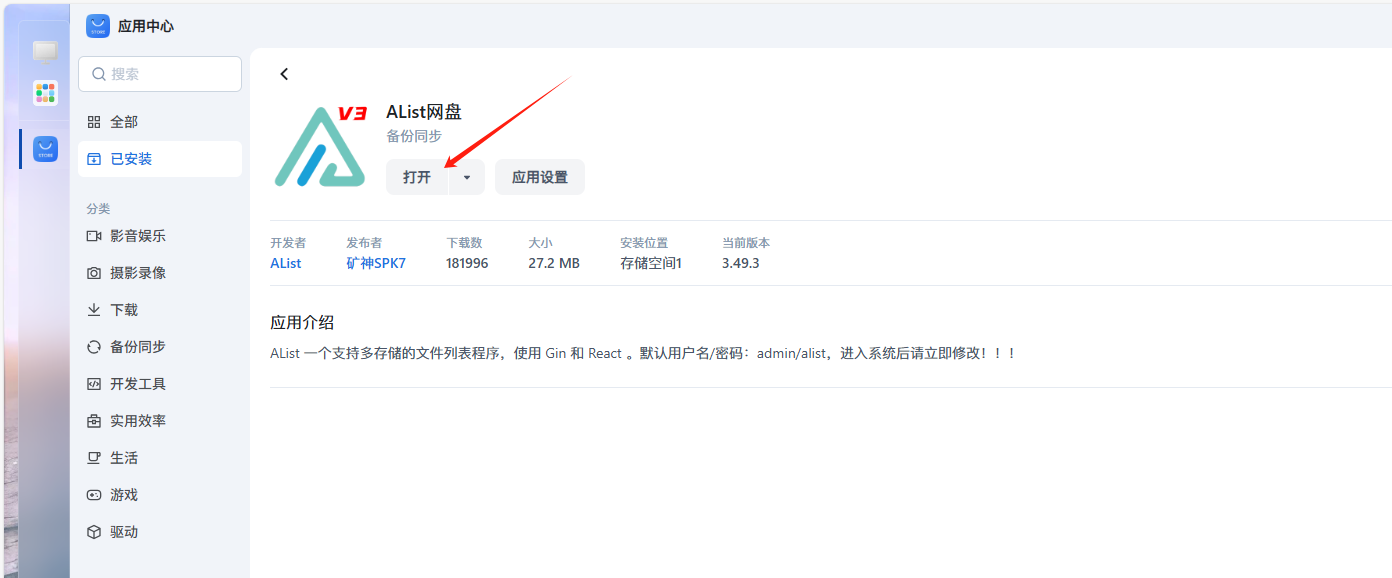Open the colorful app grid launcher icon
Viewport: 1392px width, 578px height.
45,93
